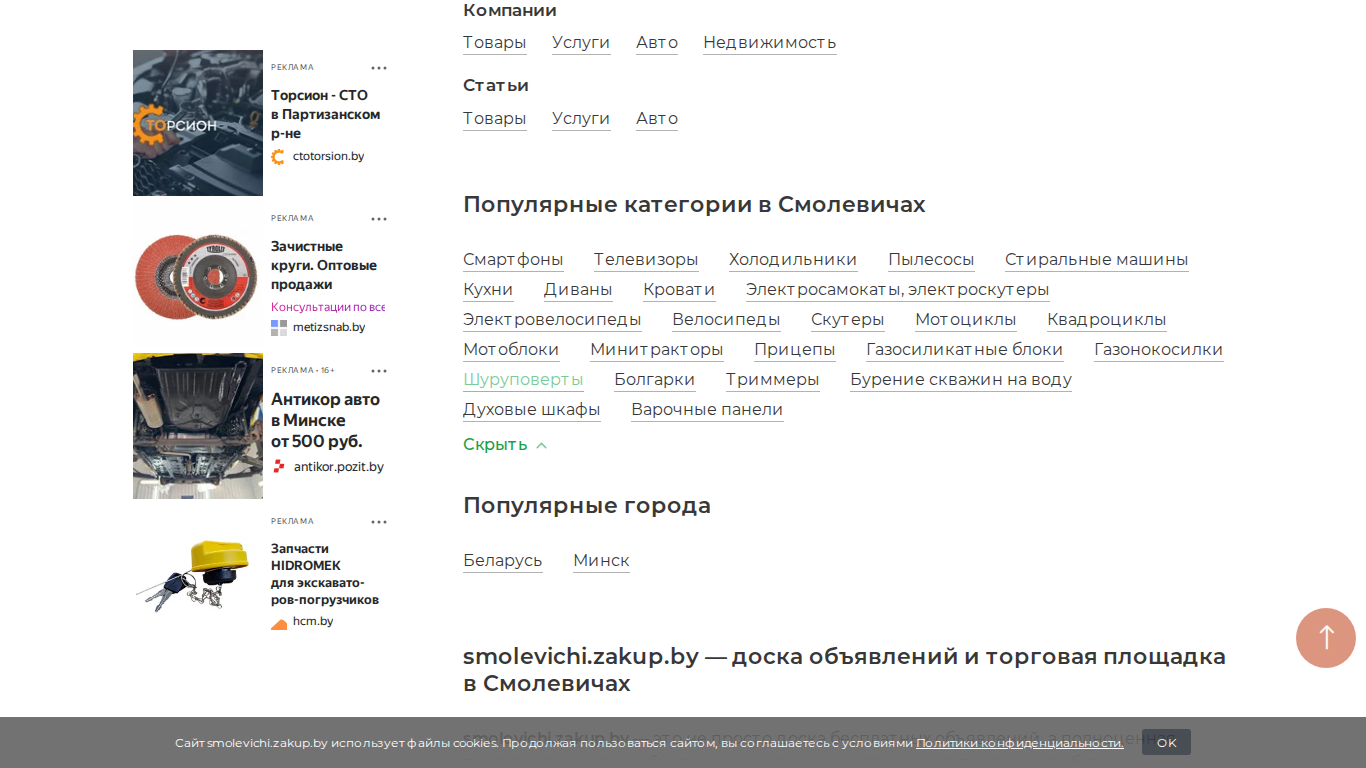Collapse categories with Скрыть
The height and width of the screenshot is (768, 1366).
(x=505, y=445)
